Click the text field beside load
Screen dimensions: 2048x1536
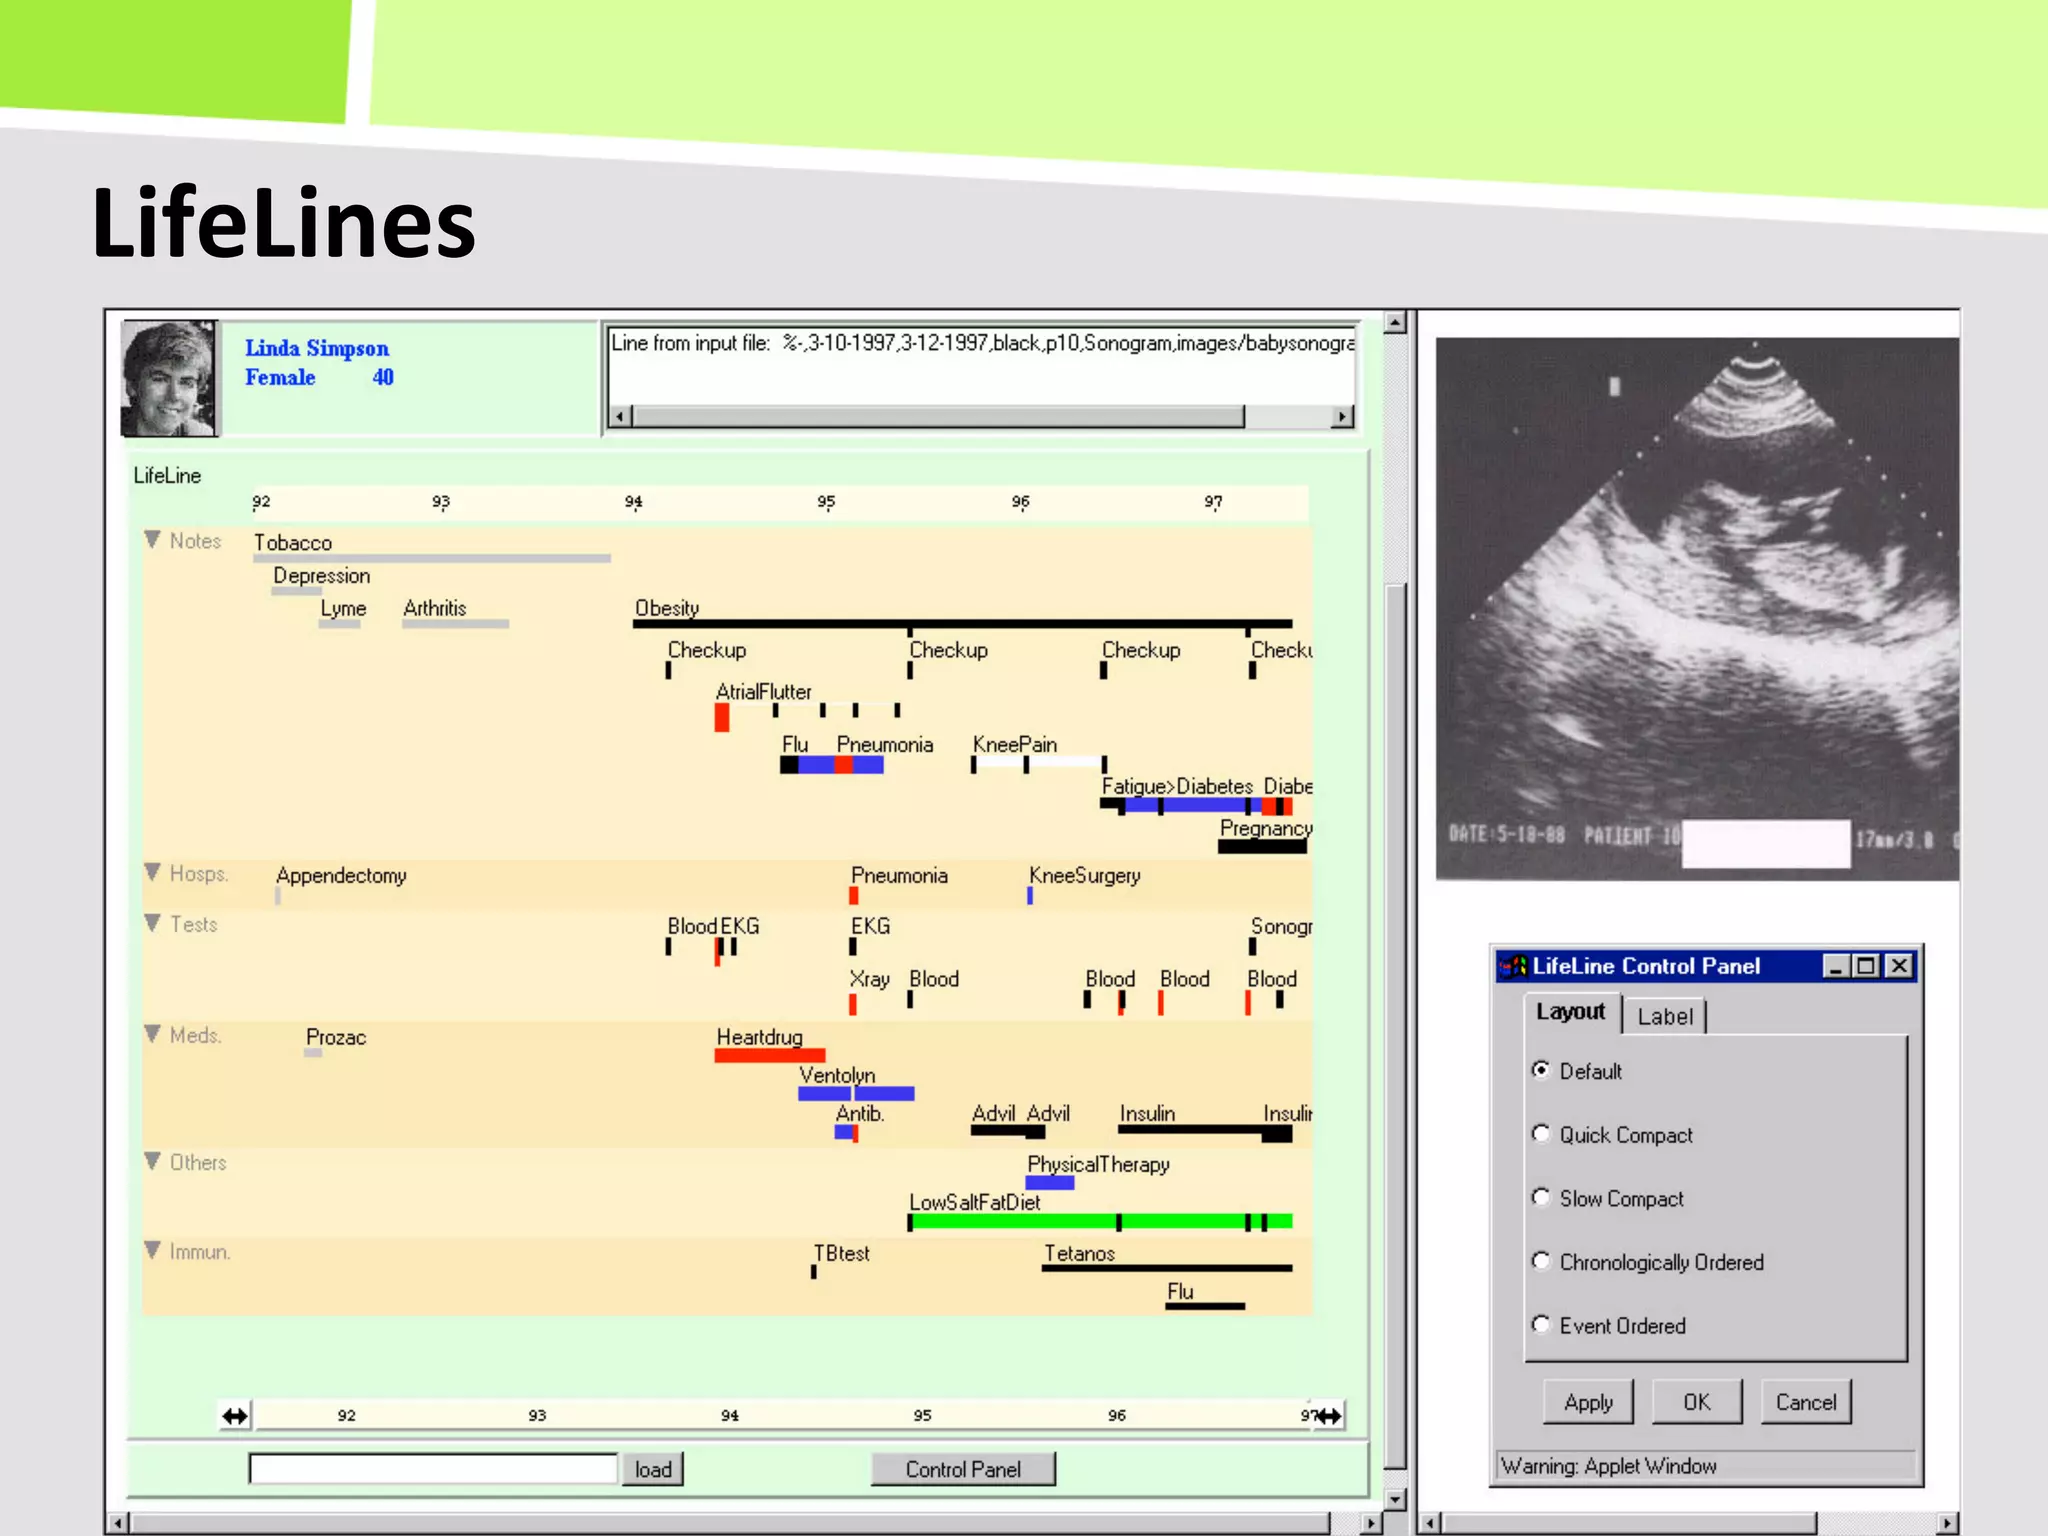[x=432, y=1469]
